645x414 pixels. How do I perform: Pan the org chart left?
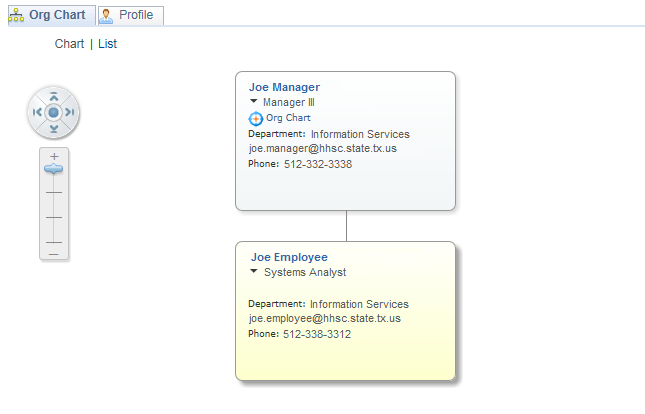[37, 113]
